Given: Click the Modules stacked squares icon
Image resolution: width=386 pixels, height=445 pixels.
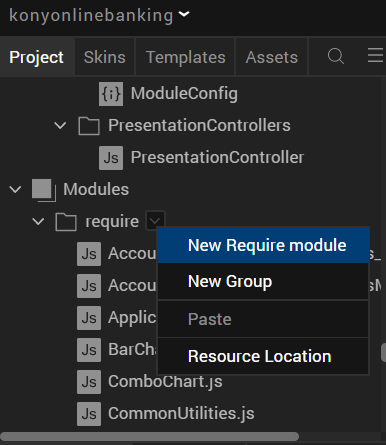Looking at the screenshot, I should coord(43,190).
